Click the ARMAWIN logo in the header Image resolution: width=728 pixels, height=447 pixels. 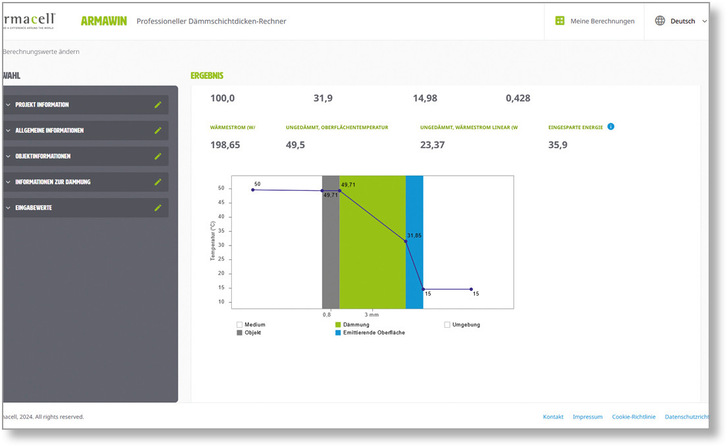pyautogui.click(x=102, y=19)
